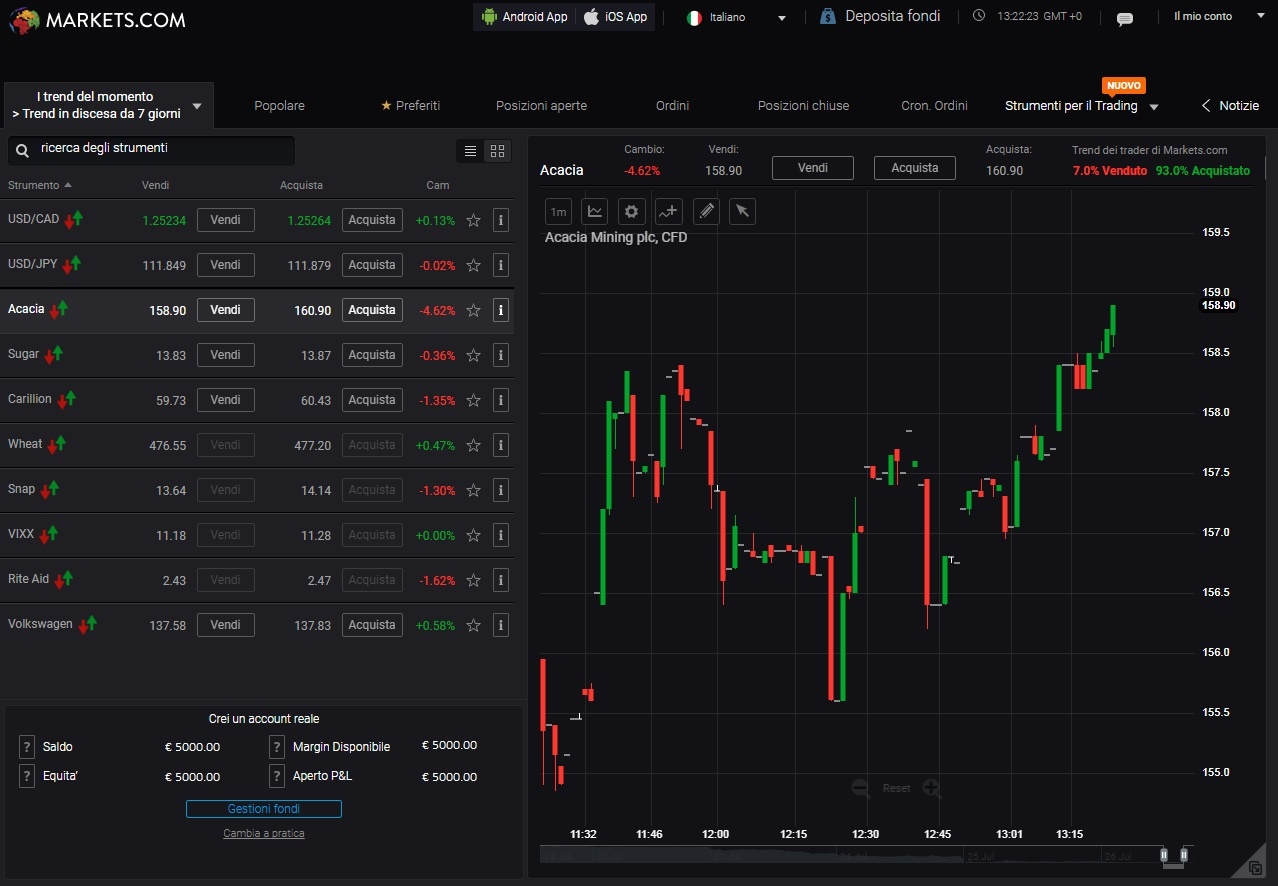This screenshot has height=886, width=1278.
Task: Open the live chat speech bubble icon
Action: tap(1124, 18)
